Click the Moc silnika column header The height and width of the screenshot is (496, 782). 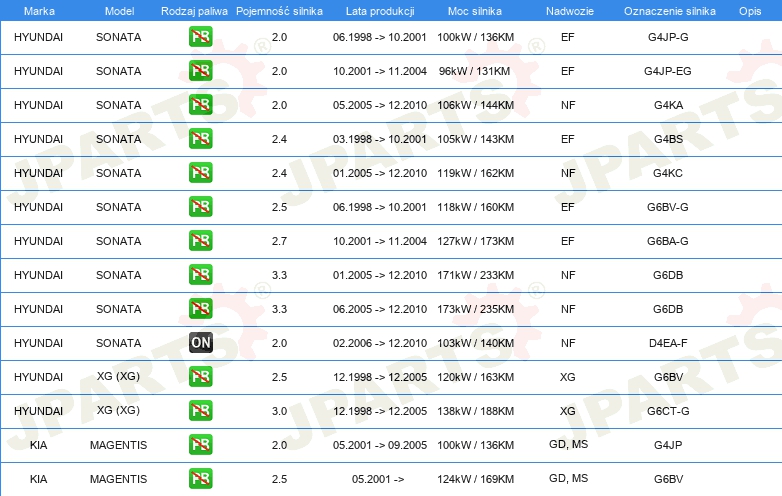pos(475,11)
